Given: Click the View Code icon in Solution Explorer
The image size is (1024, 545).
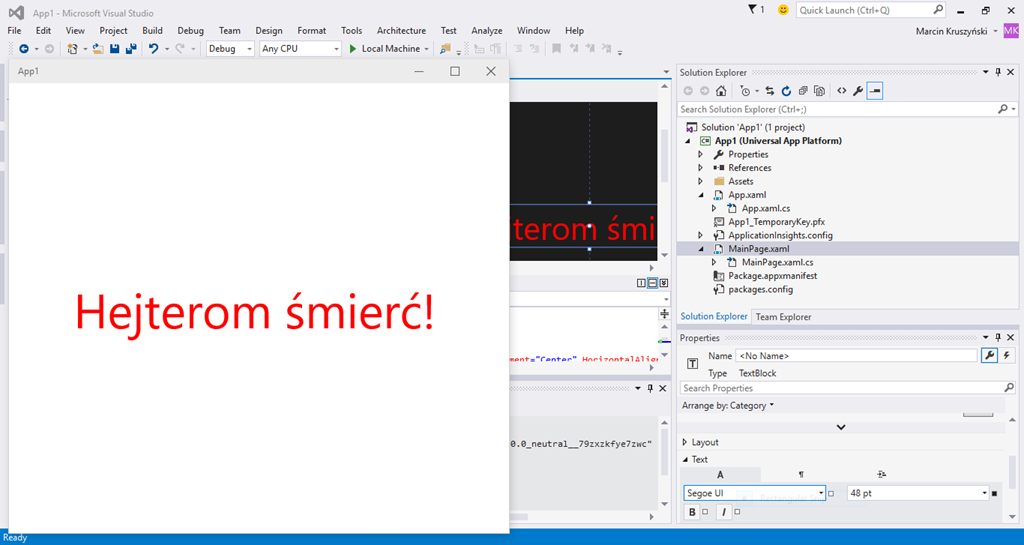Looking at the screenshot, I should click(842, 91).
